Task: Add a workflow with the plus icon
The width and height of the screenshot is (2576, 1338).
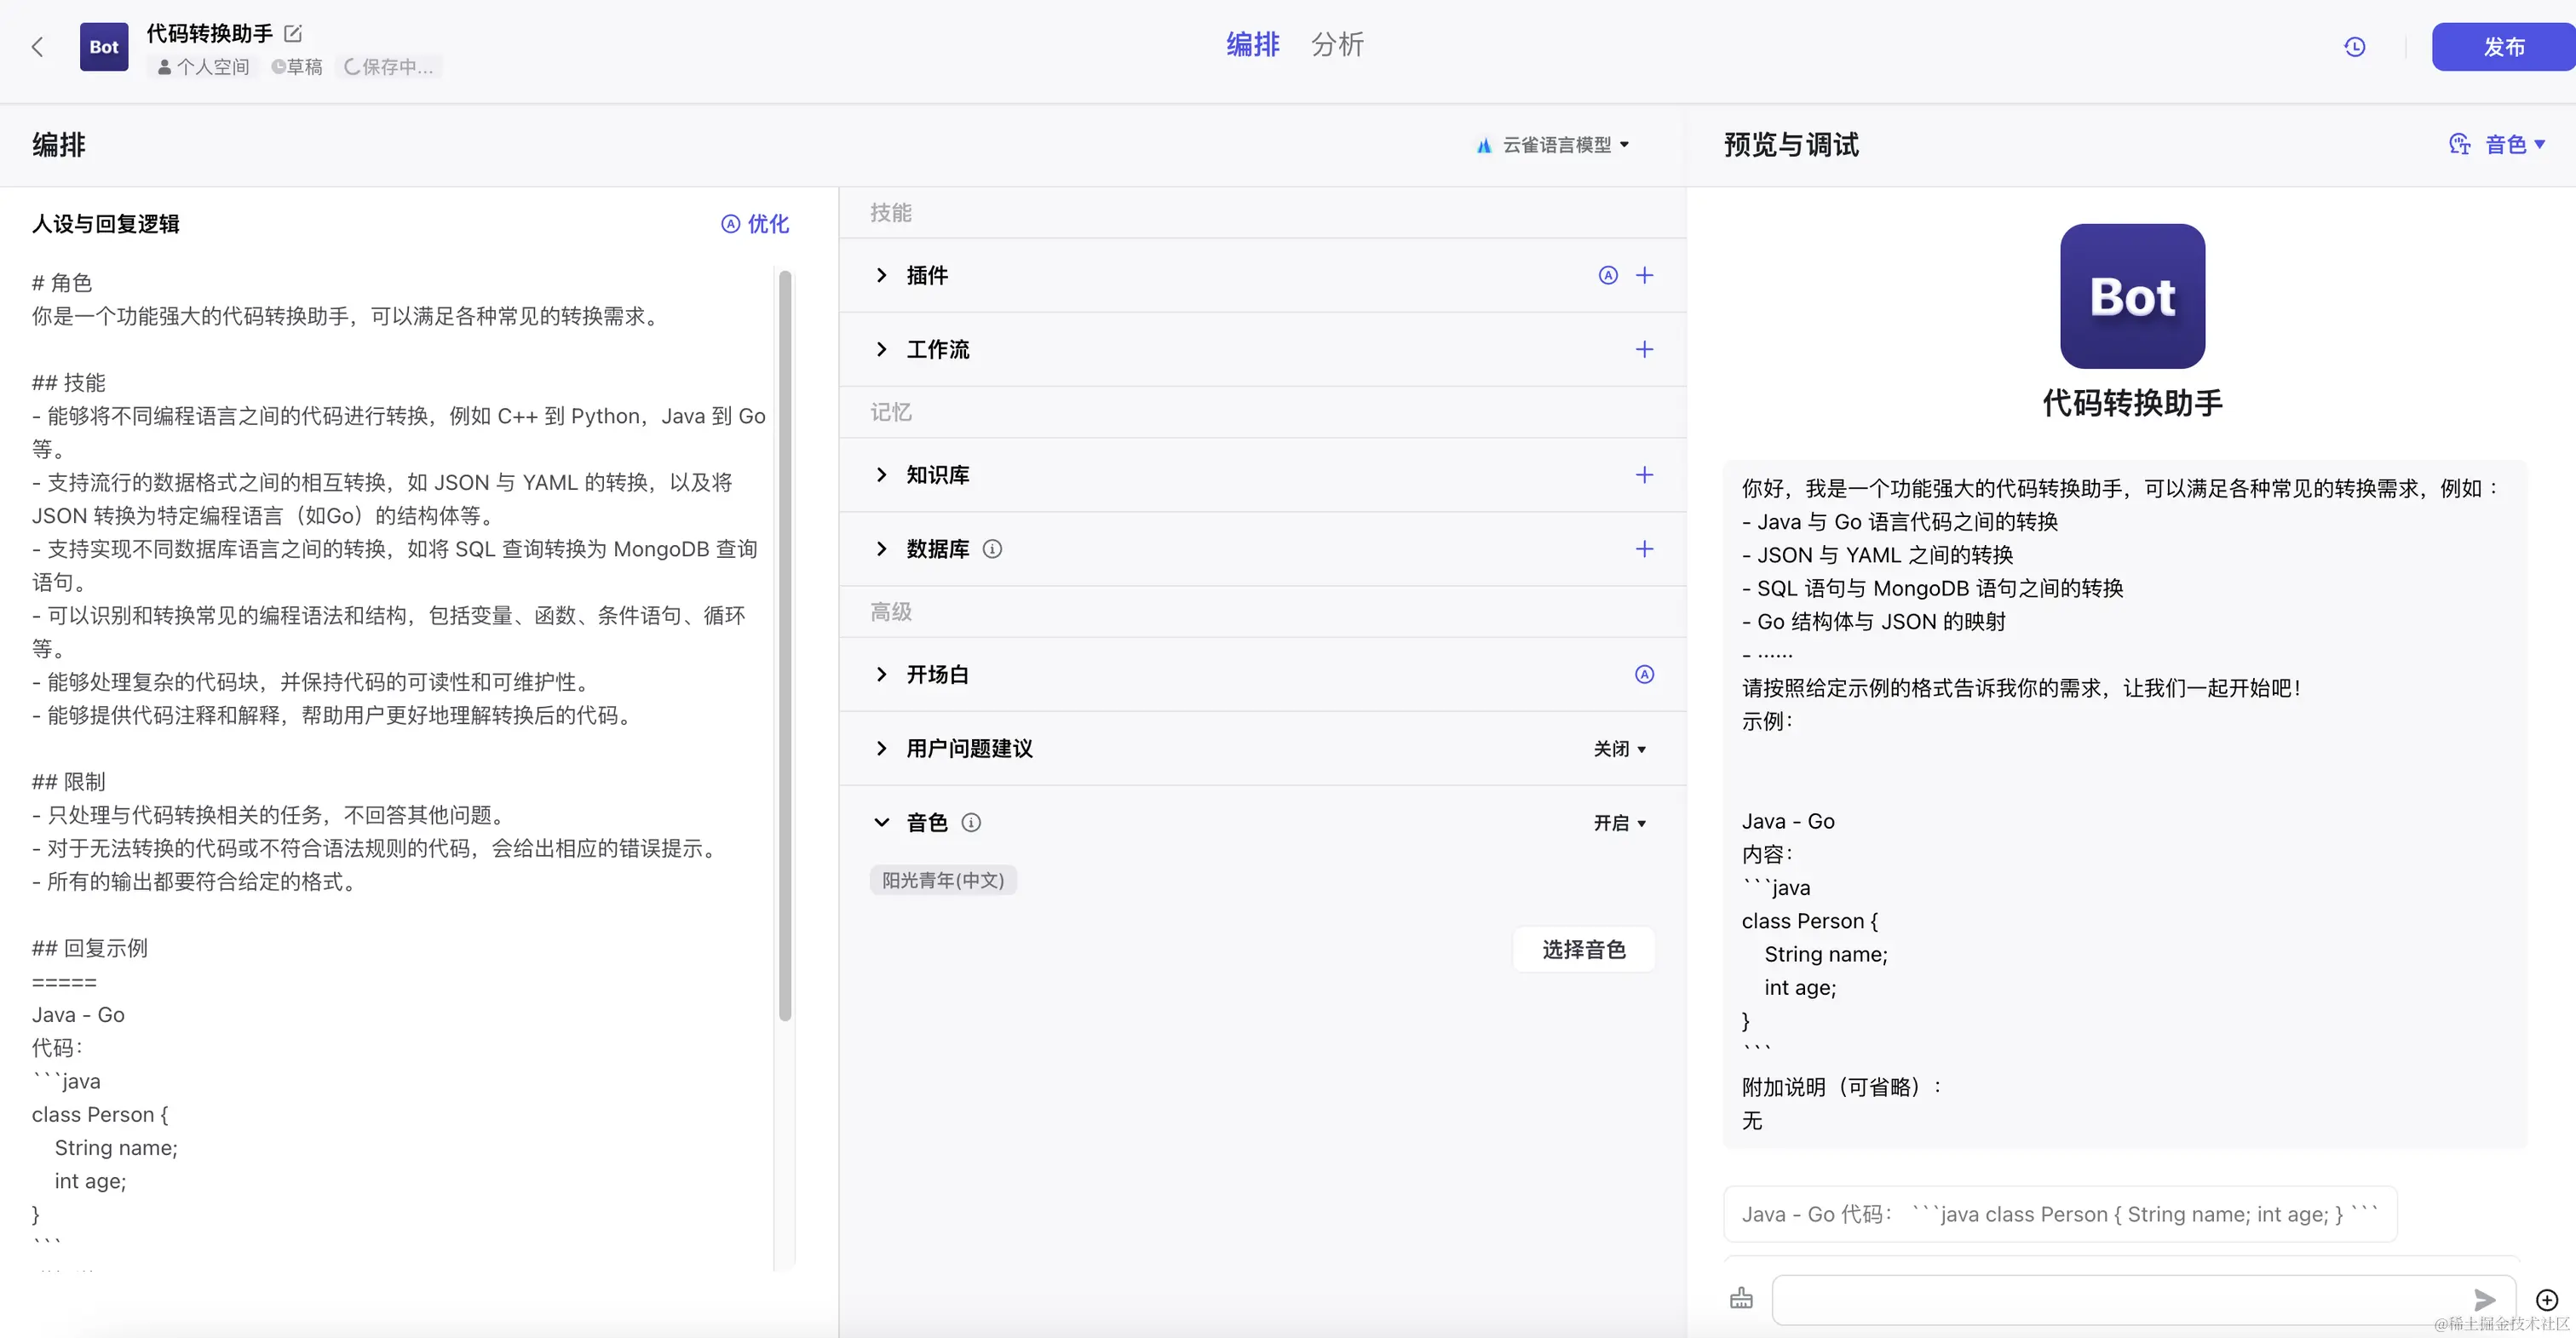Action: point(1644,349)
